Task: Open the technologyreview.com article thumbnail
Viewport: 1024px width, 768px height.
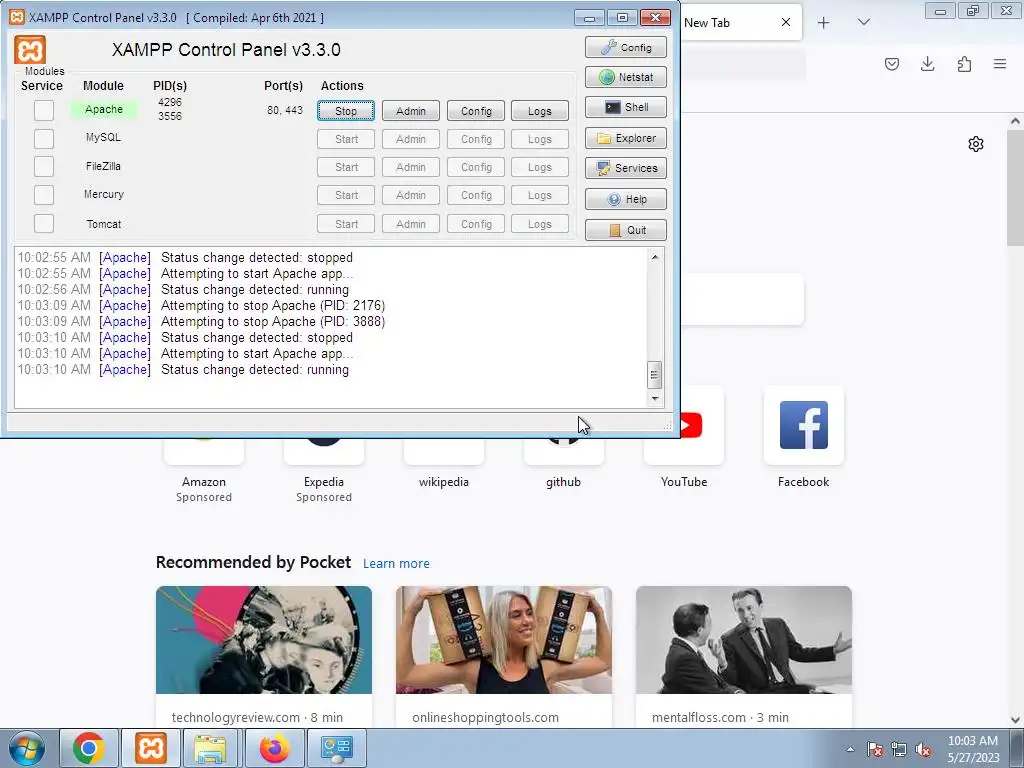Action: pos(264,640)
